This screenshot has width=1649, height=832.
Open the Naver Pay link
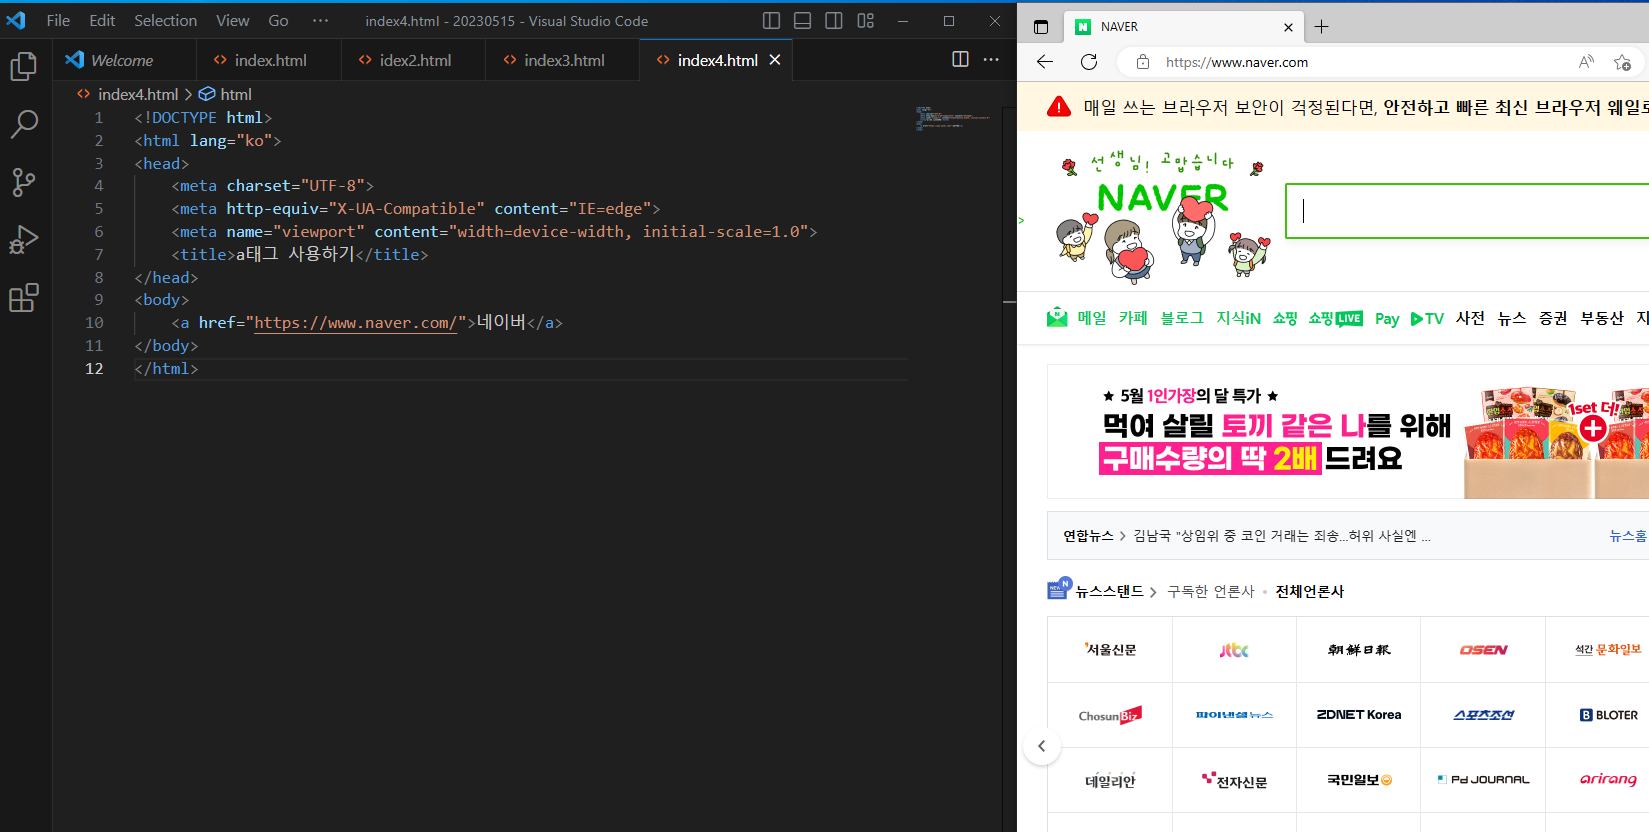(x=1387, y=319)
